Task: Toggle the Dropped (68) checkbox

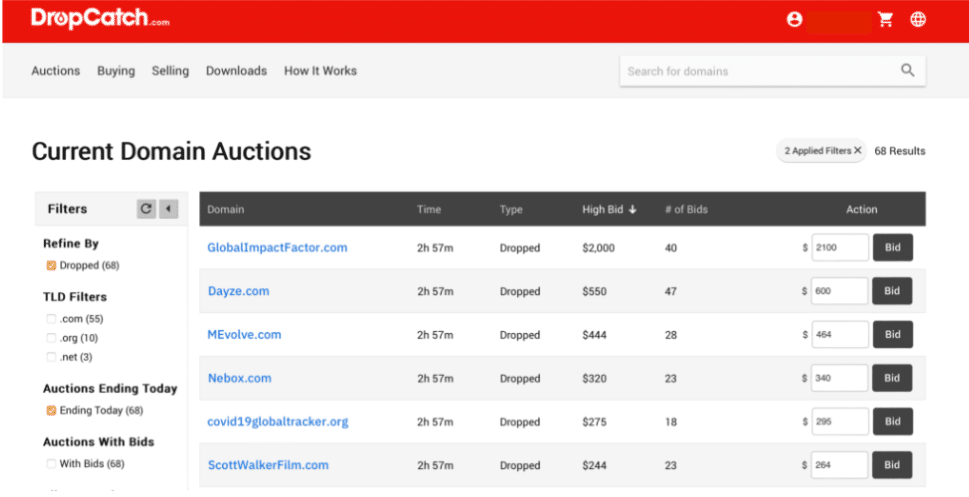Action: click(x=51, y=265)
